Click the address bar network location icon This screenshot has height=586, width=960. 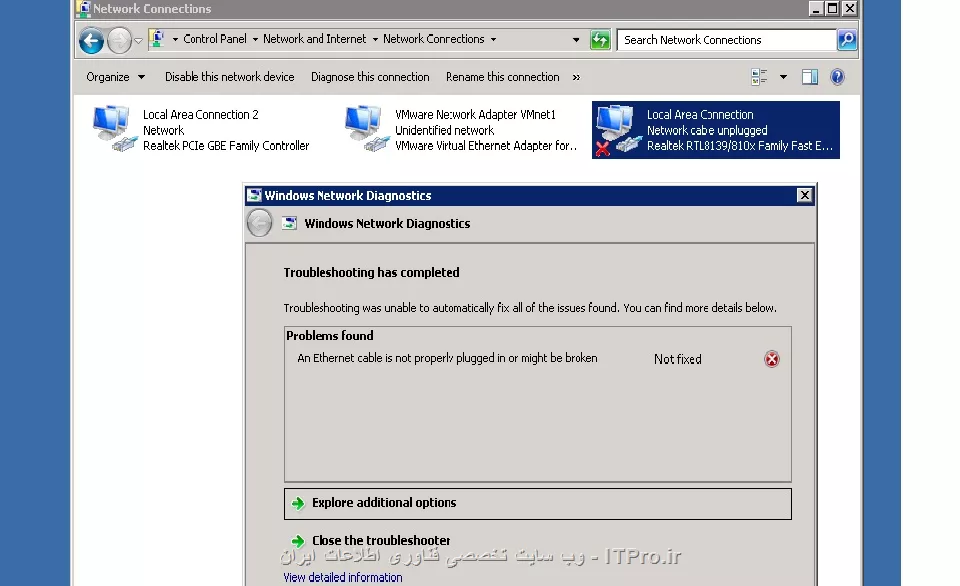point(157,39)
